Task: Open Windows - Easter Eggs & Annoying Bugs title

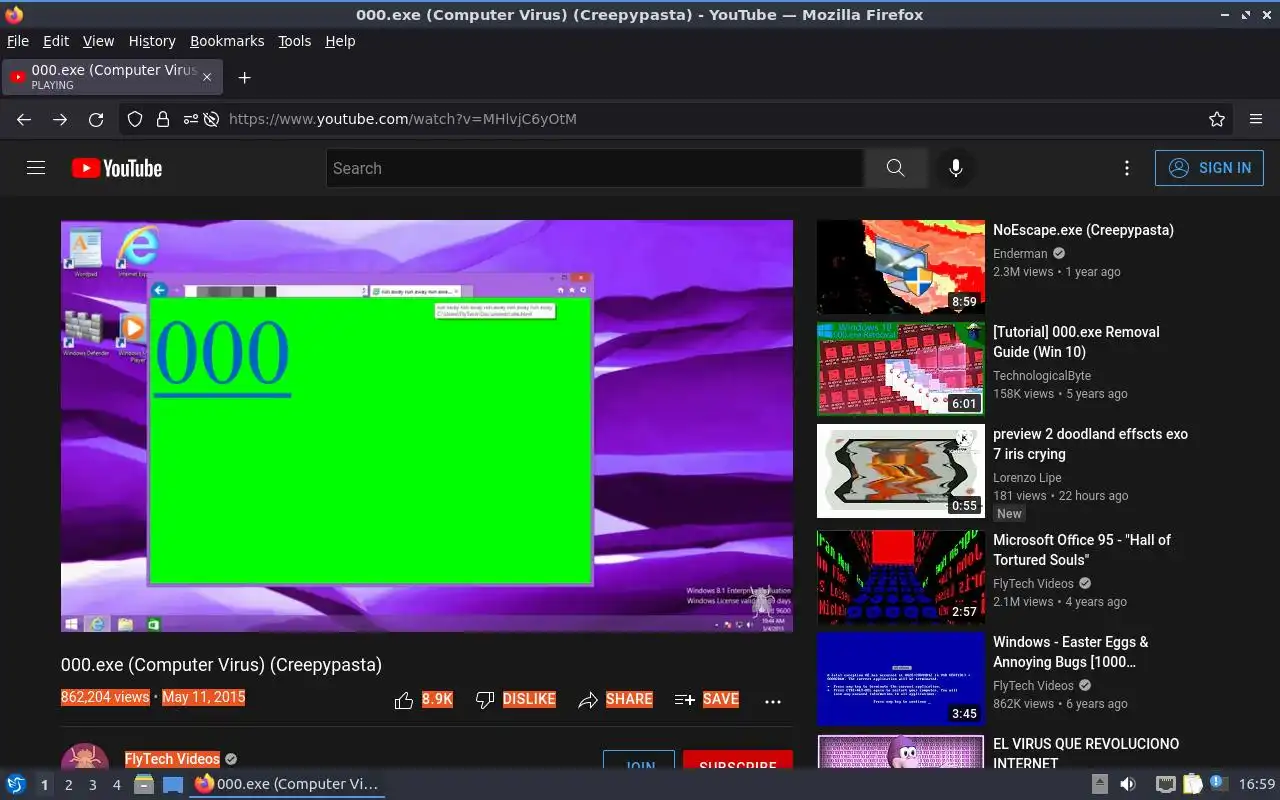Action: coord(1071,652)
